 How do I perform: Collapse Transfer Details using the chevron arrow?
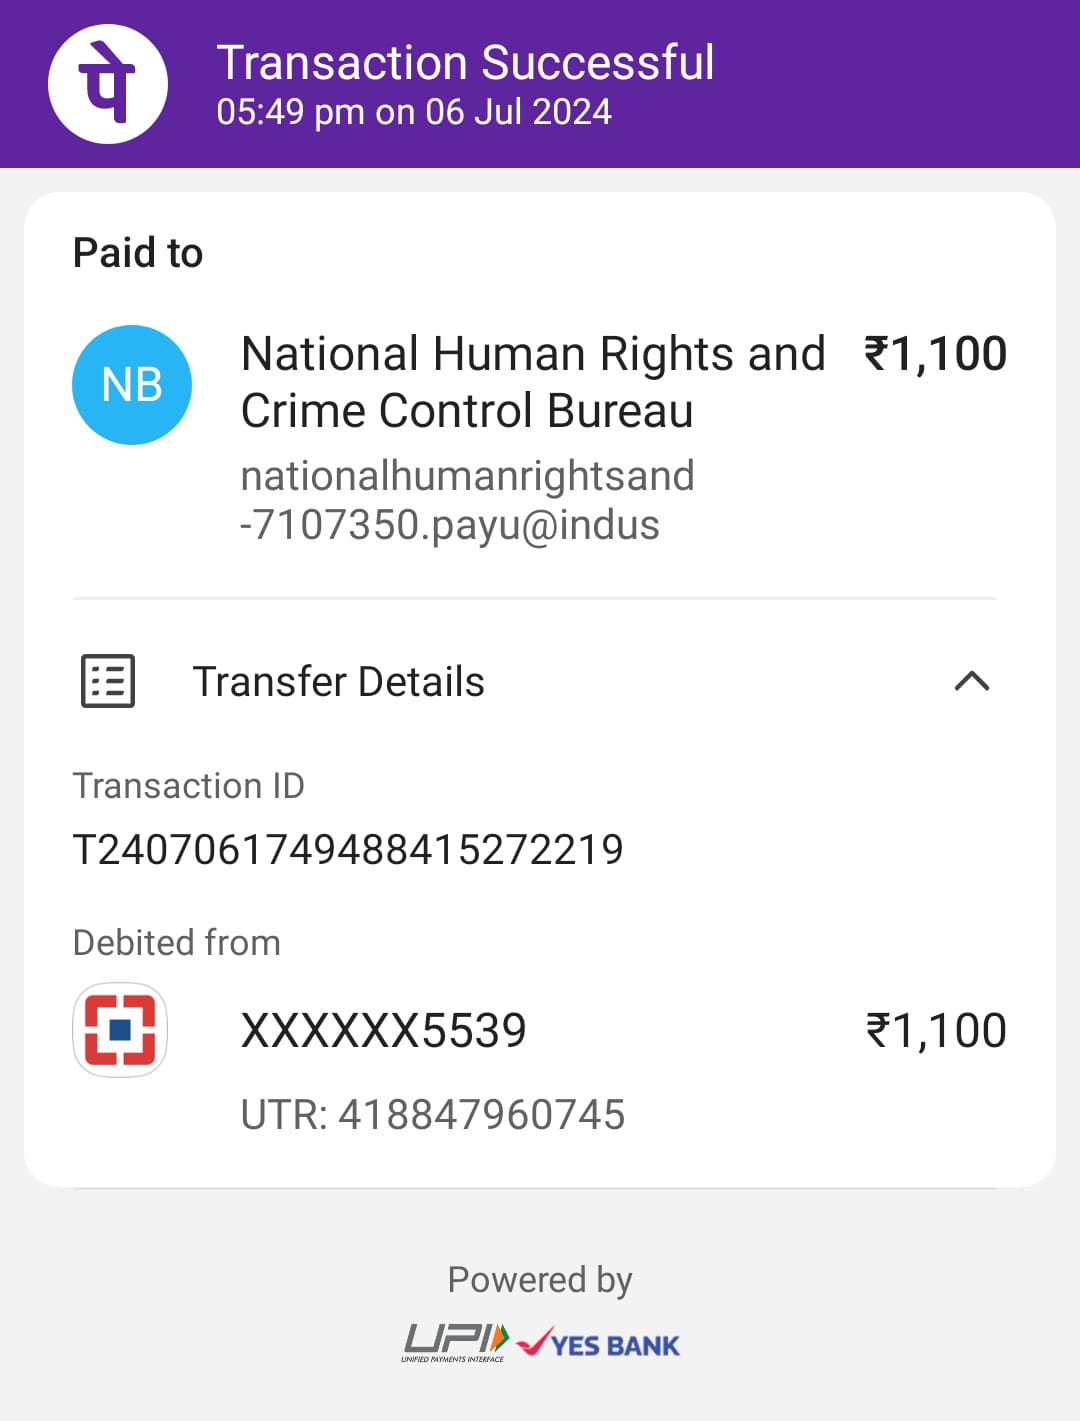pyautogui.click(x=971, y=682)
